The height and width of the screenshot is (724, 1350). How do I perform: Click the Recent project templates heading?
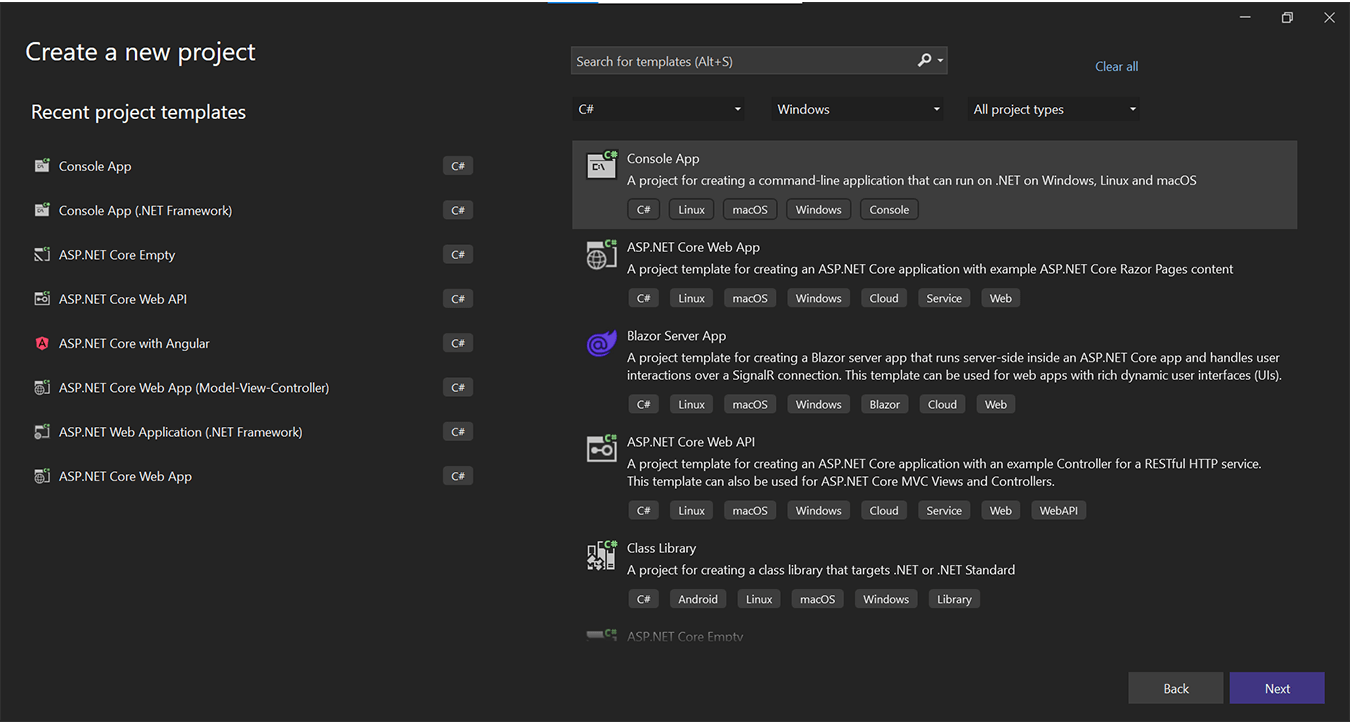[x=138, y=112]
